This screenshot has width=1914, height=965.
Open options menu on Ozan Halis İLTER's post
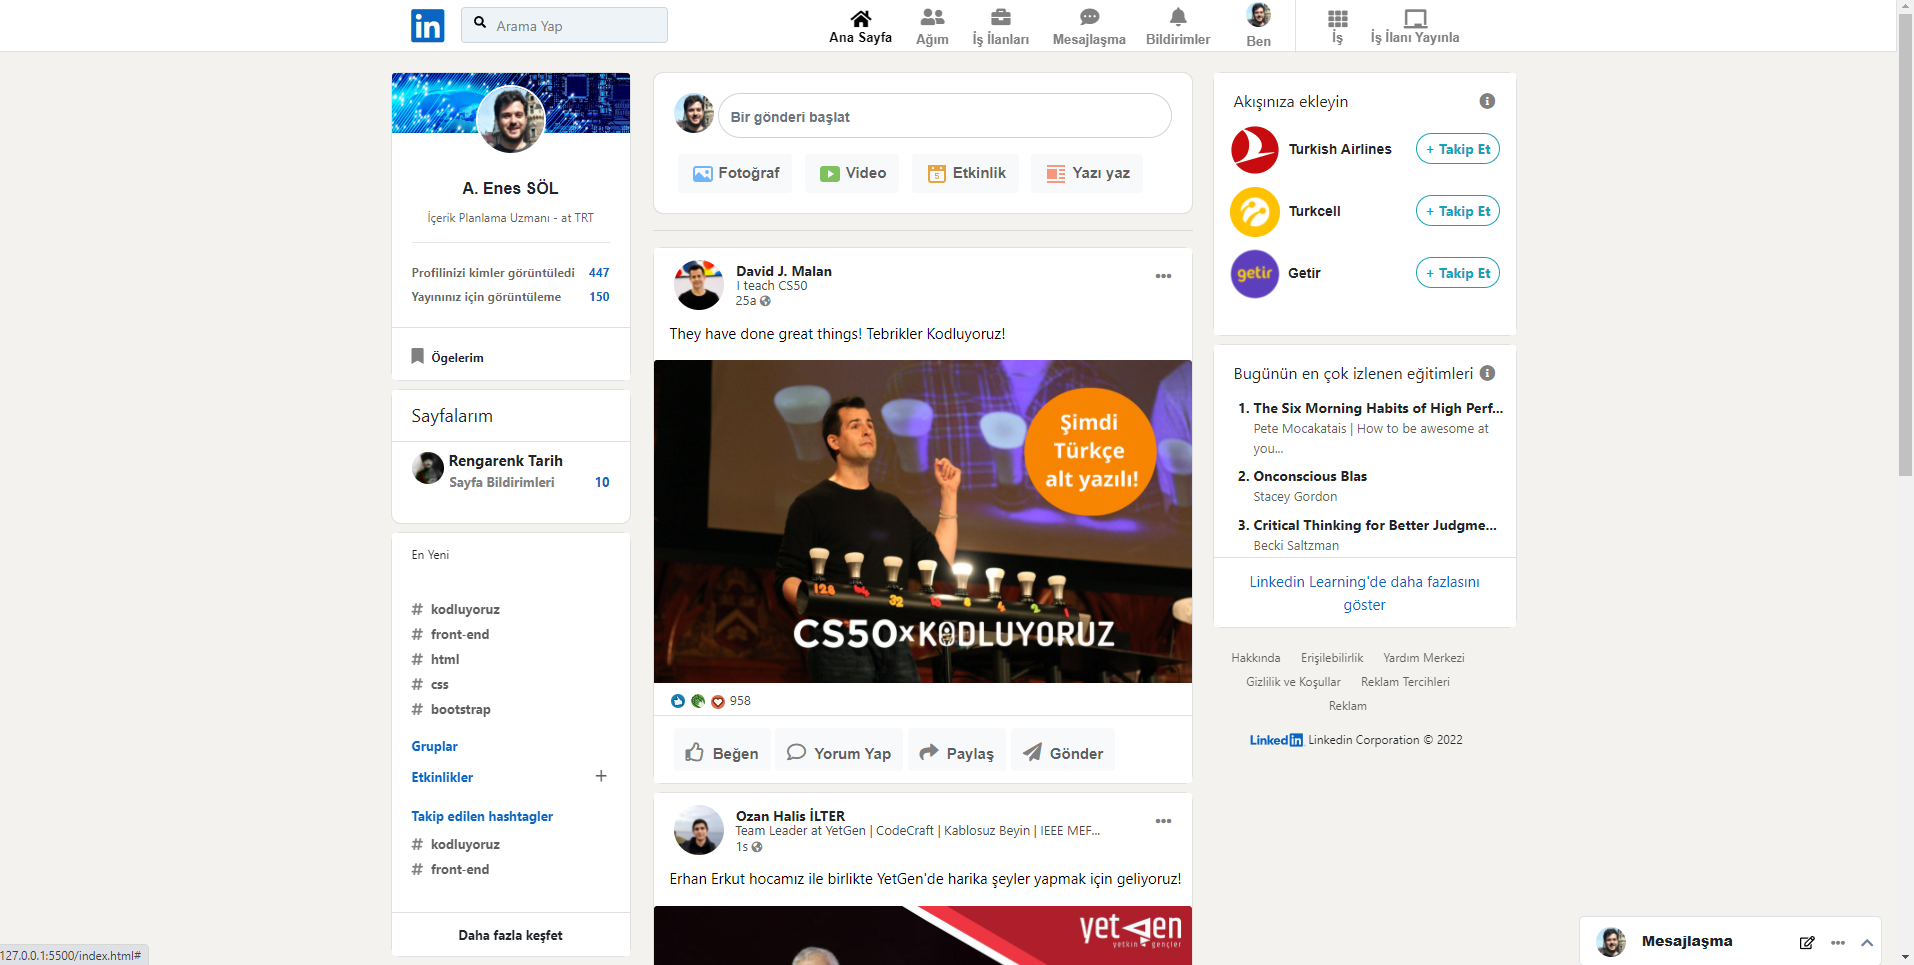1162,821
